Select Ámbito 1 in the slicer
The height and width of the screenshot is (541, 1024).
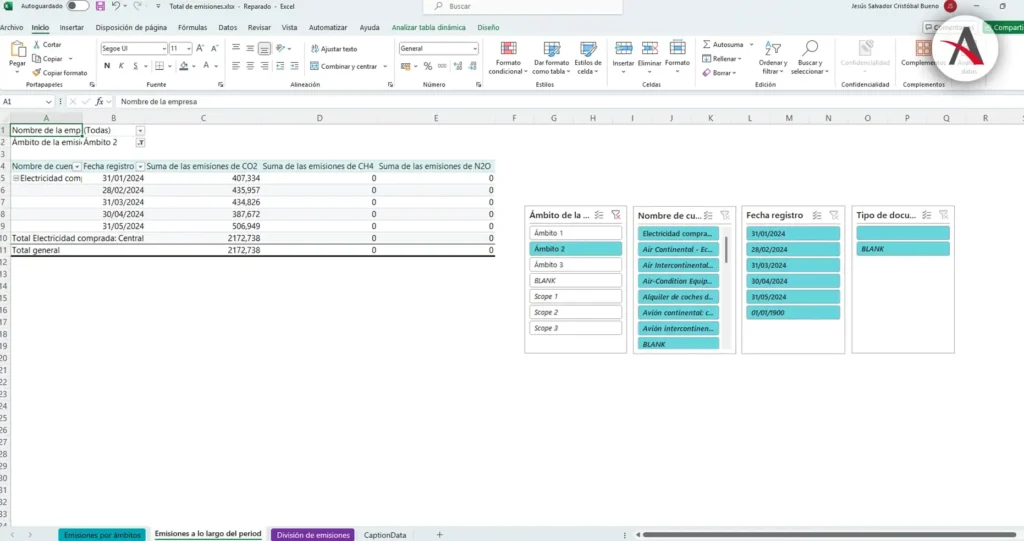click(x=575, y=233)
